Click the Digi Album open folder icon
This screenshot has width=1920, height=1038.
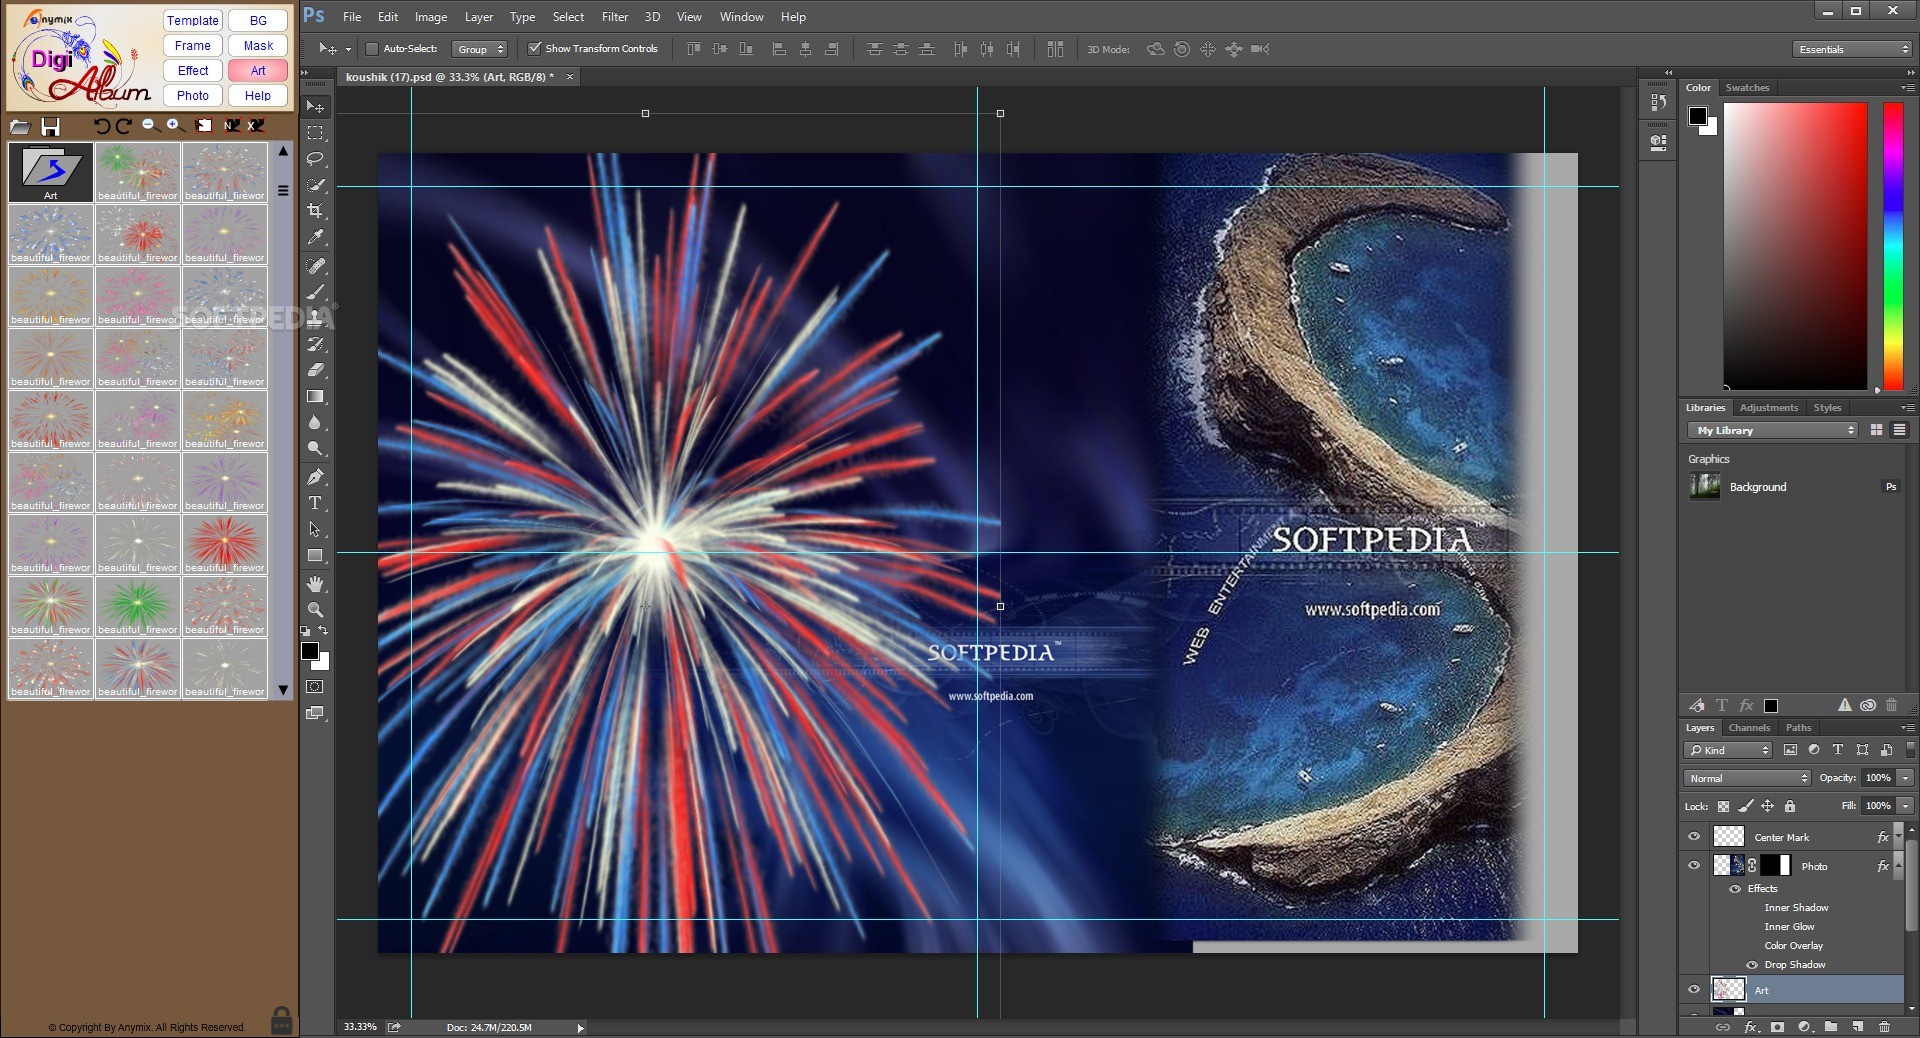[x=20, y=126]
